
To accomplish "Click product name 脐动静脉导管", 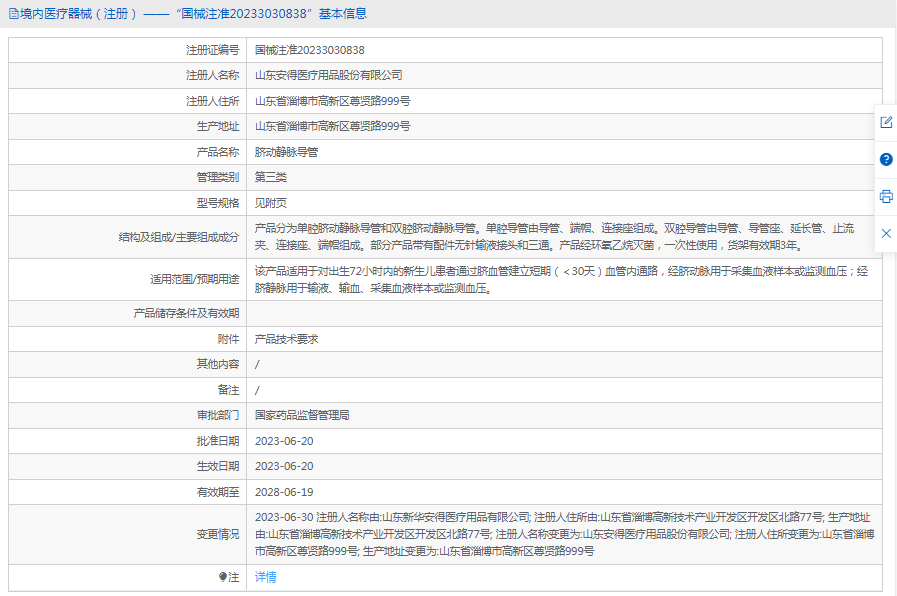I will (286, 152).
